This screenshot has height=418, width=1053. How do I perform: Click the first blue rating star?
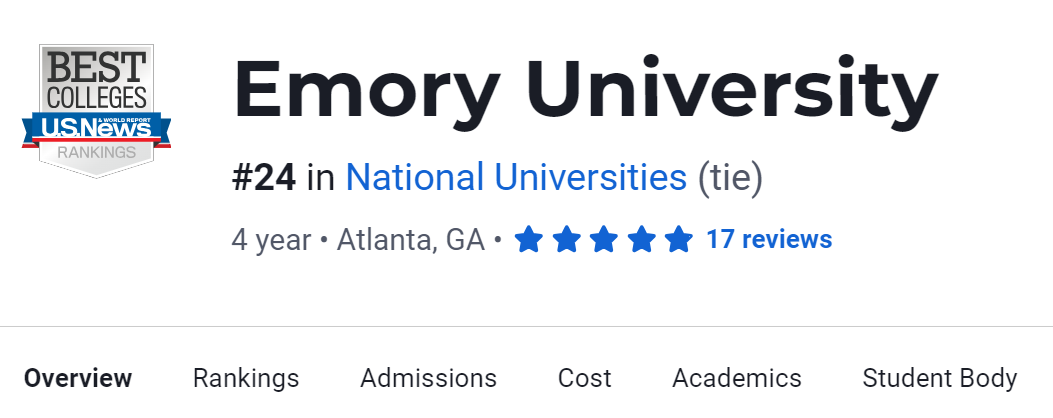529,240
